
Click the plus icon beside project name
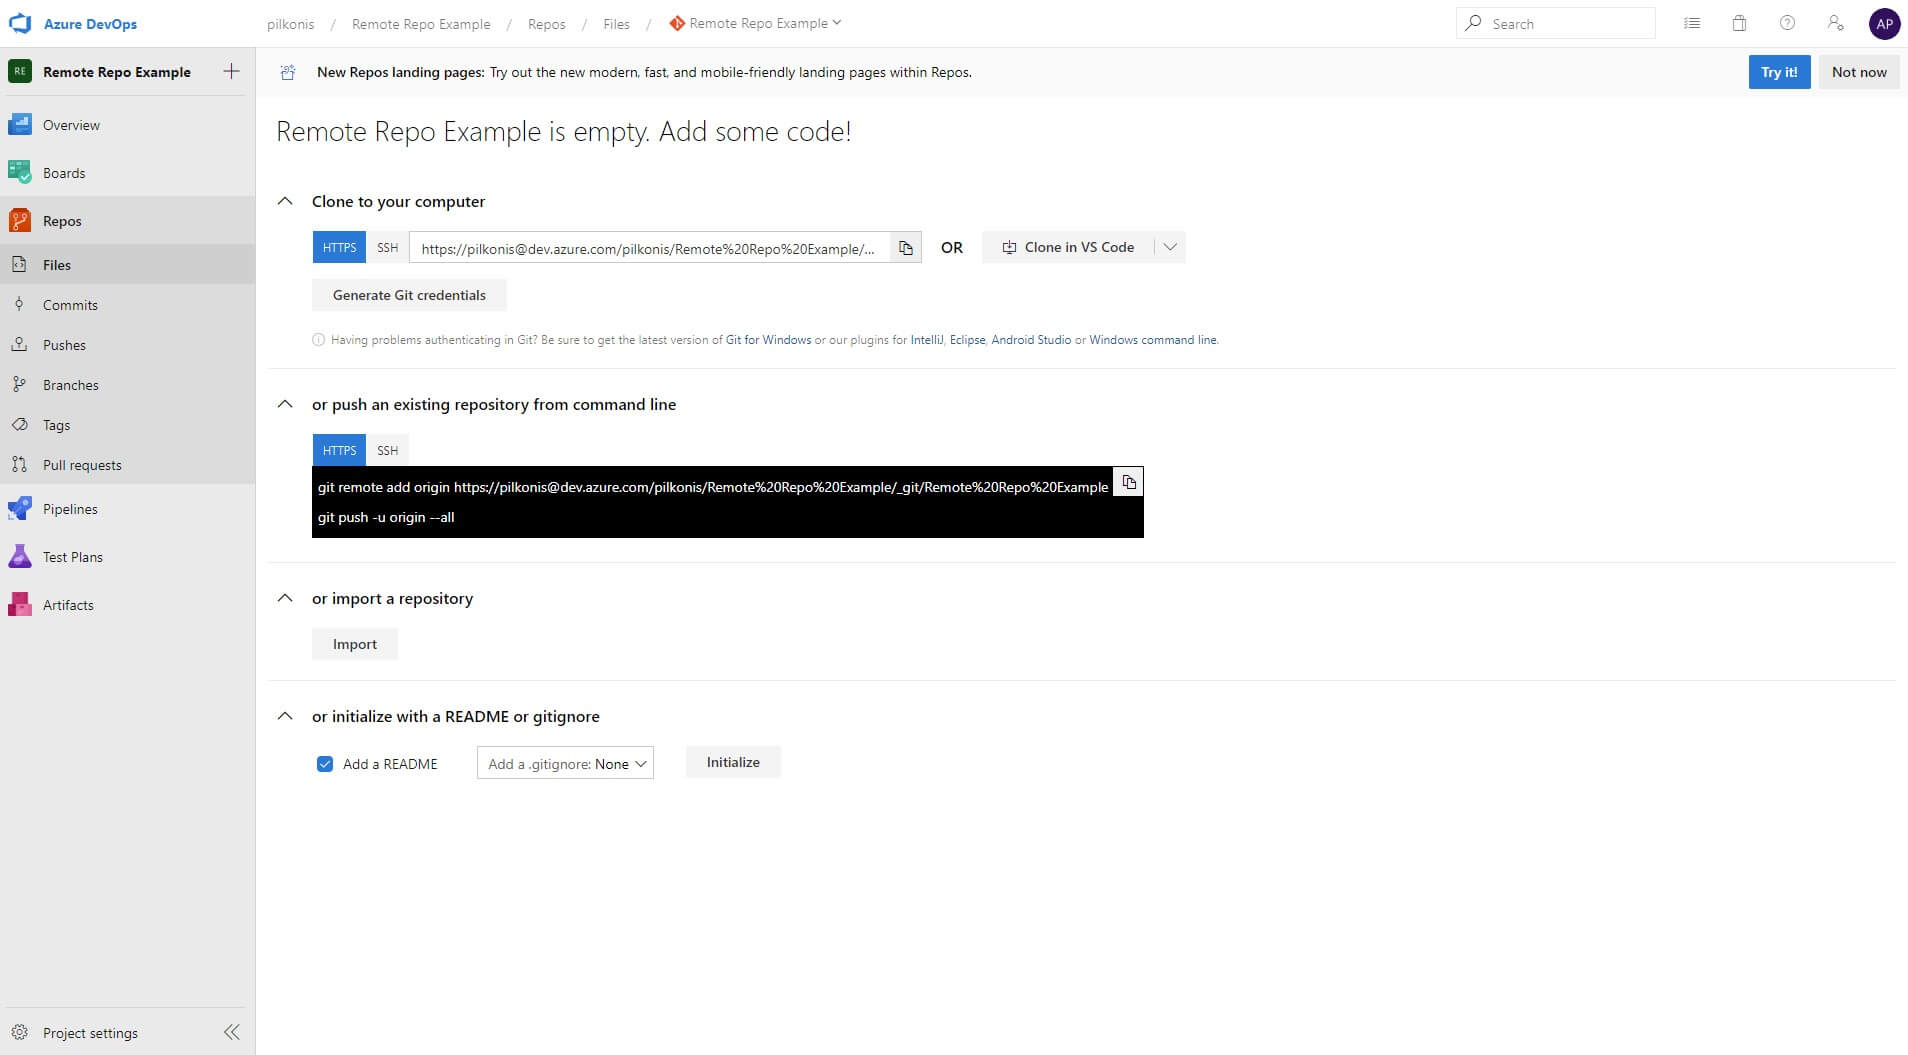231,71
